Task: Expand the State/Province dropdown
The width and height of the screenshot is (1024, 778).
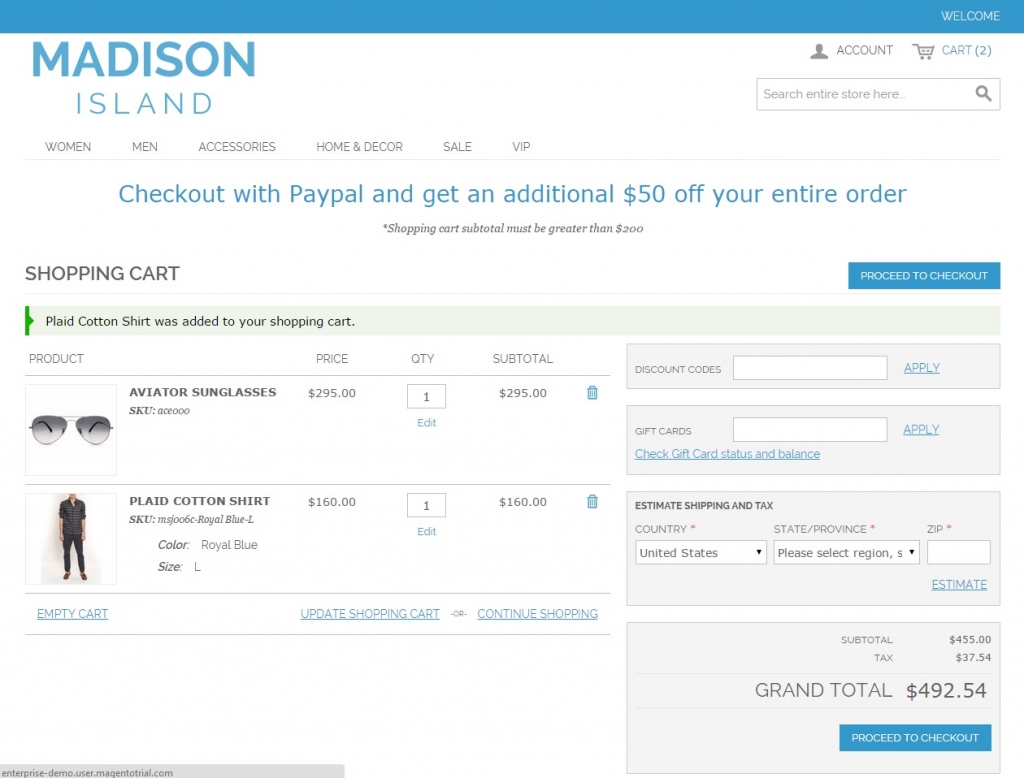Action: point(846,553)
